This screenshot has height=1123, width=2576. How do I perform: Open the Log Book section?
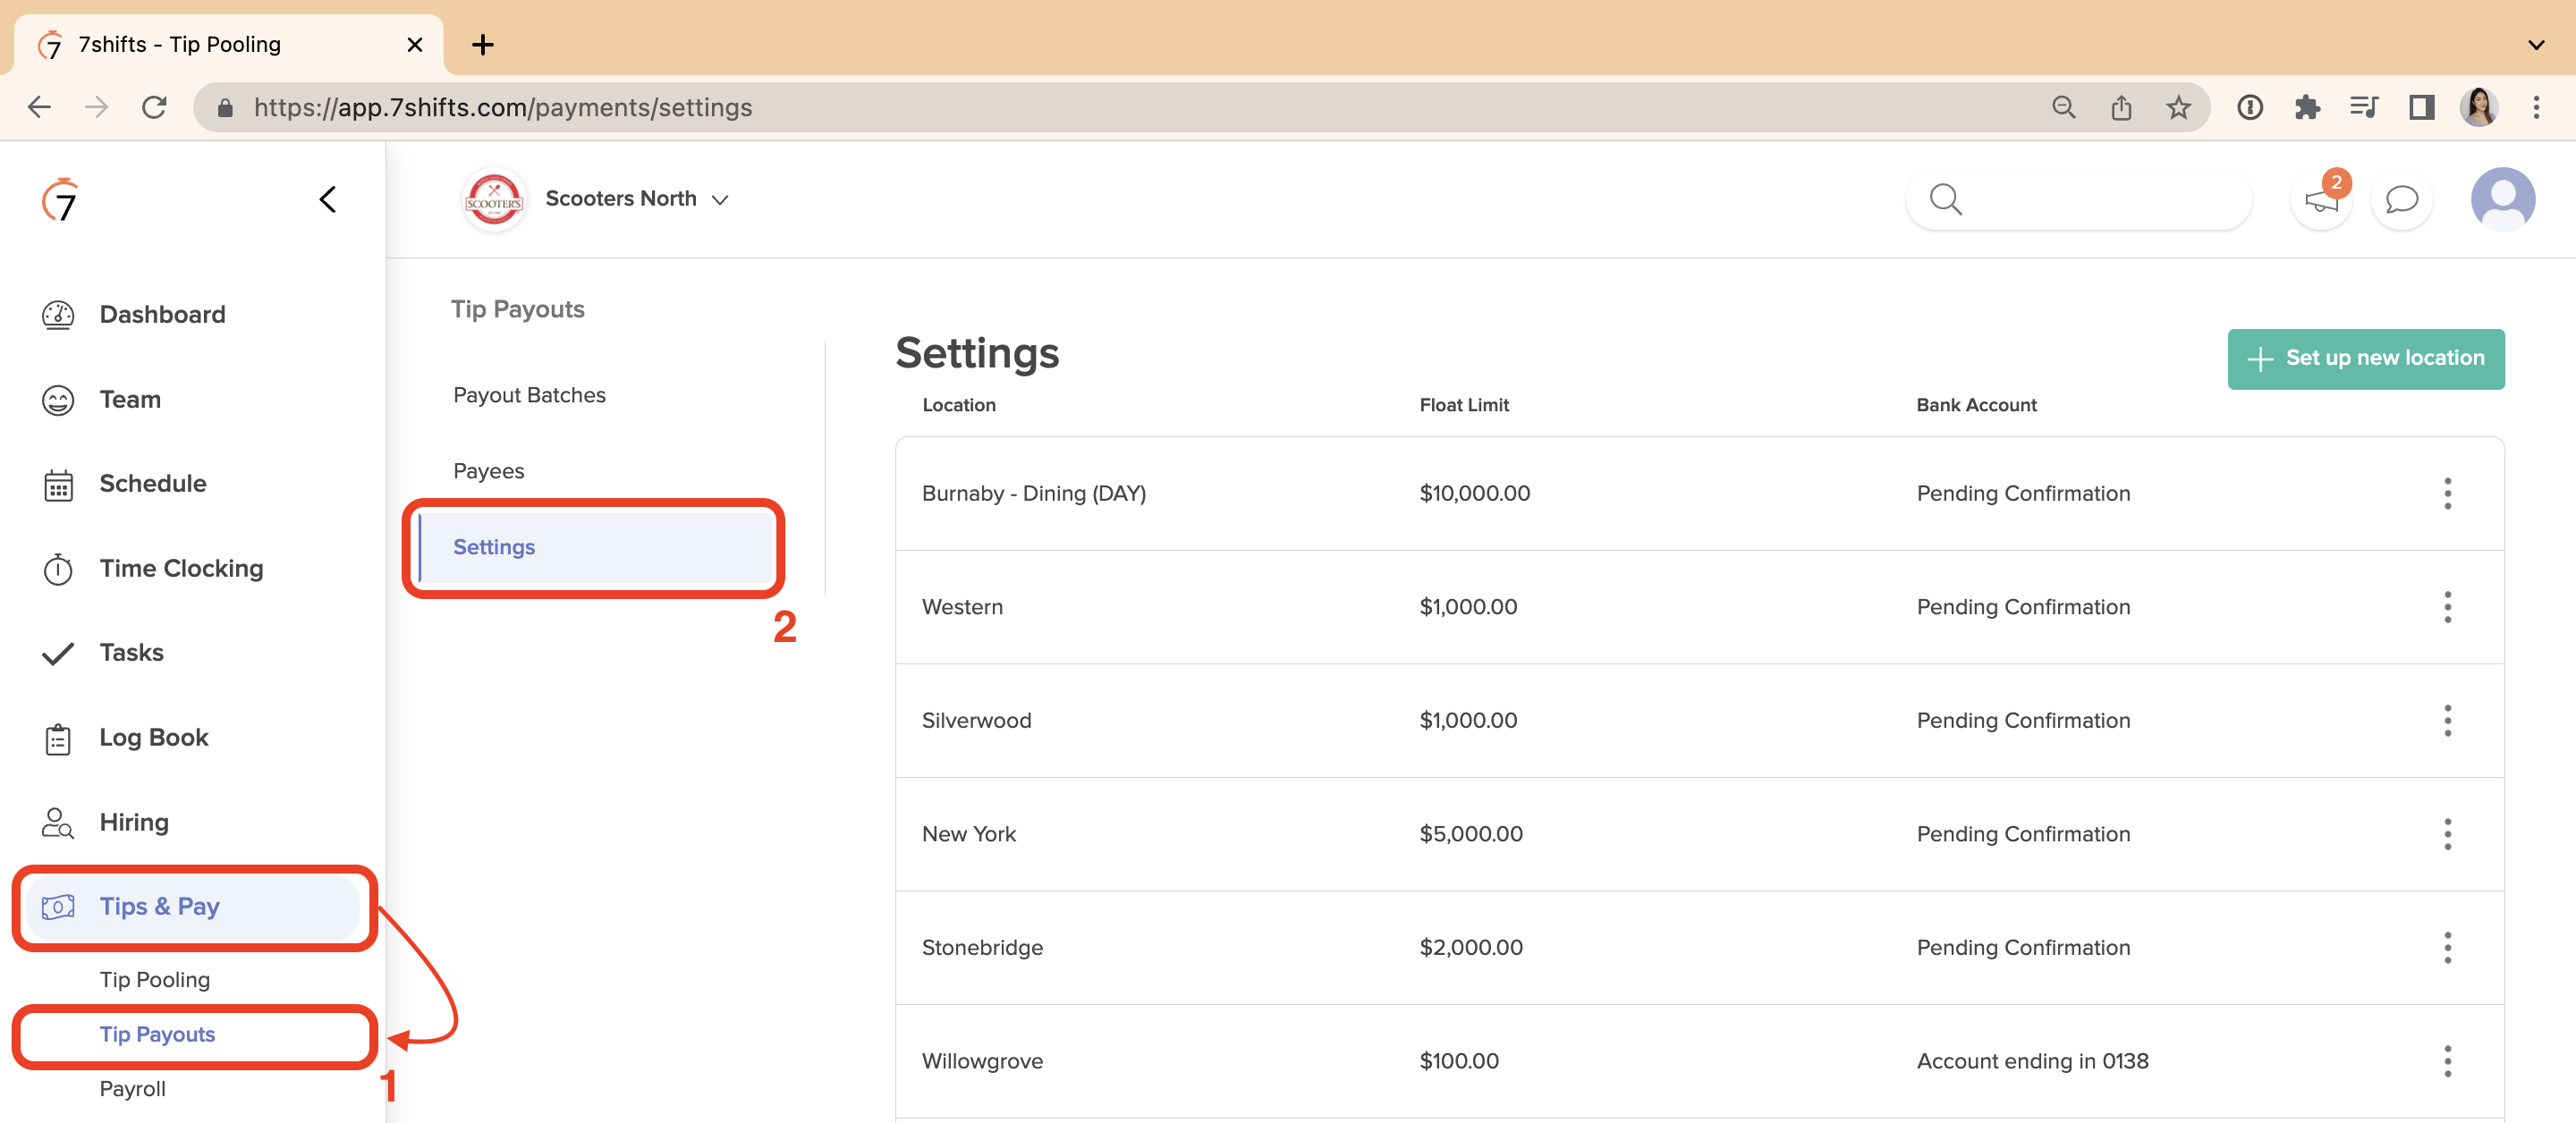coord(153,738)
